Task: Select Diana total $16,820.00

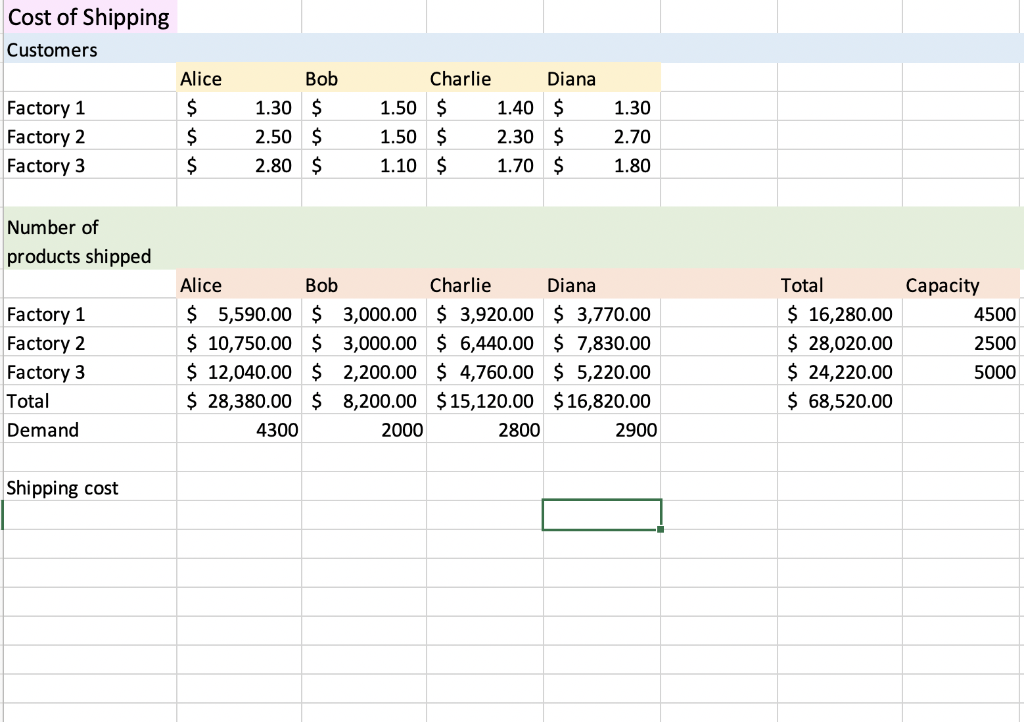Action: 602,400
